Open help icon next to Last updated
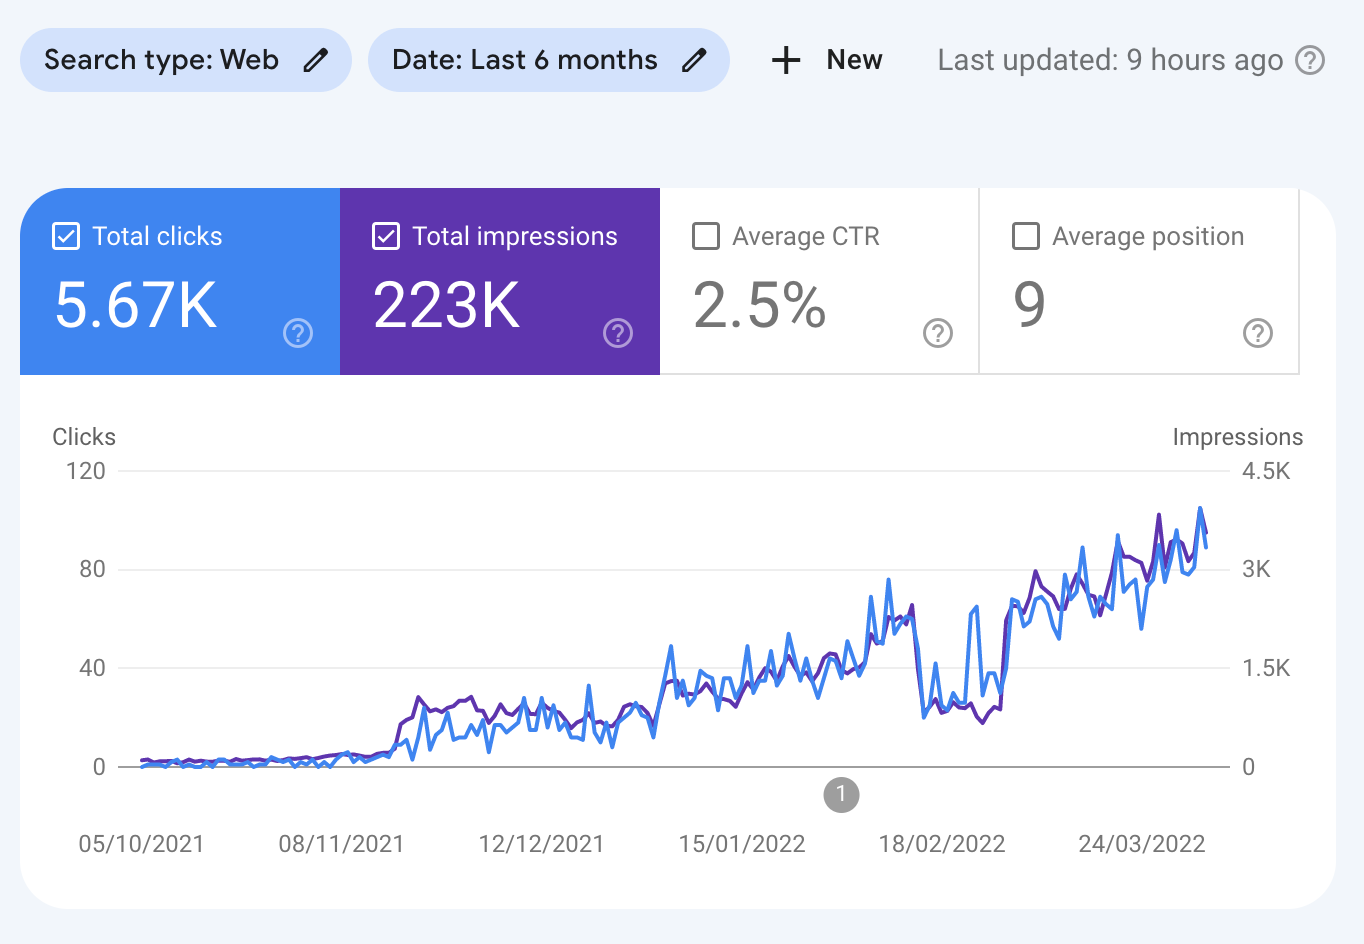The image size is (1364, 944). (x=1310, y=60)
